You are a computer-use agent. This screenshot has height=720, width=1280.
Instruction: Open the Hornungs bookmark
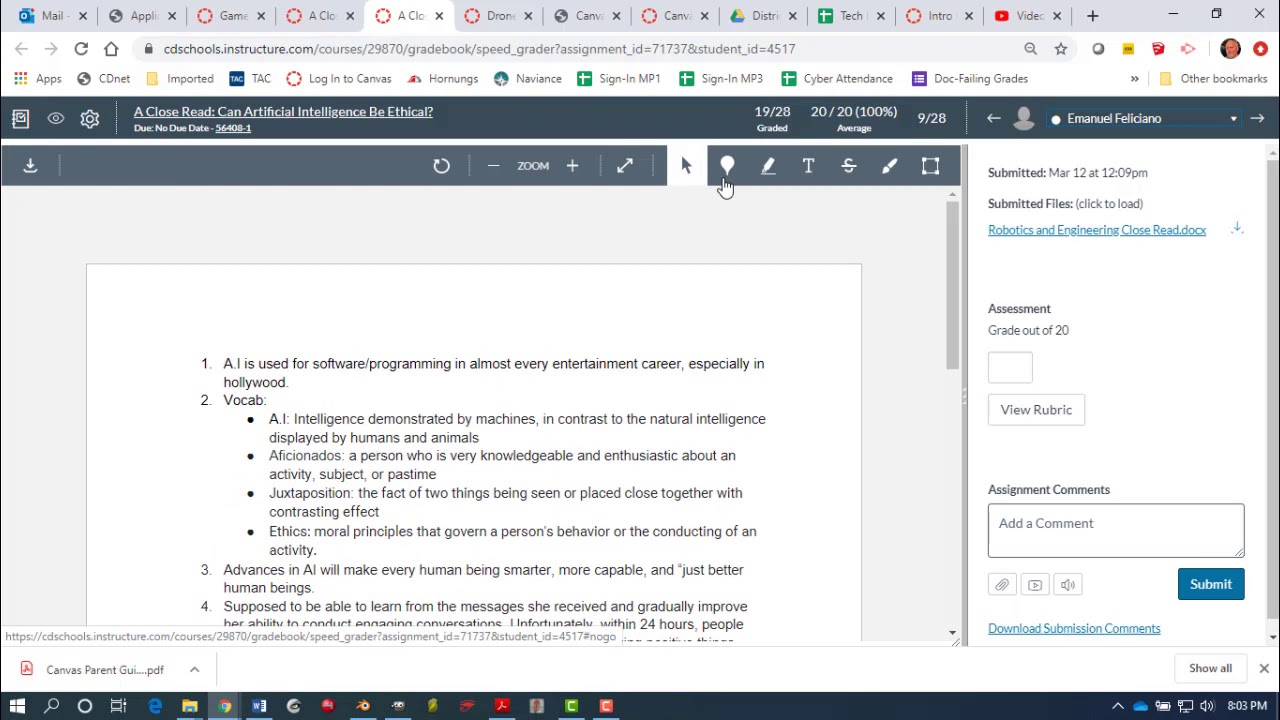[x=443, y=79]
